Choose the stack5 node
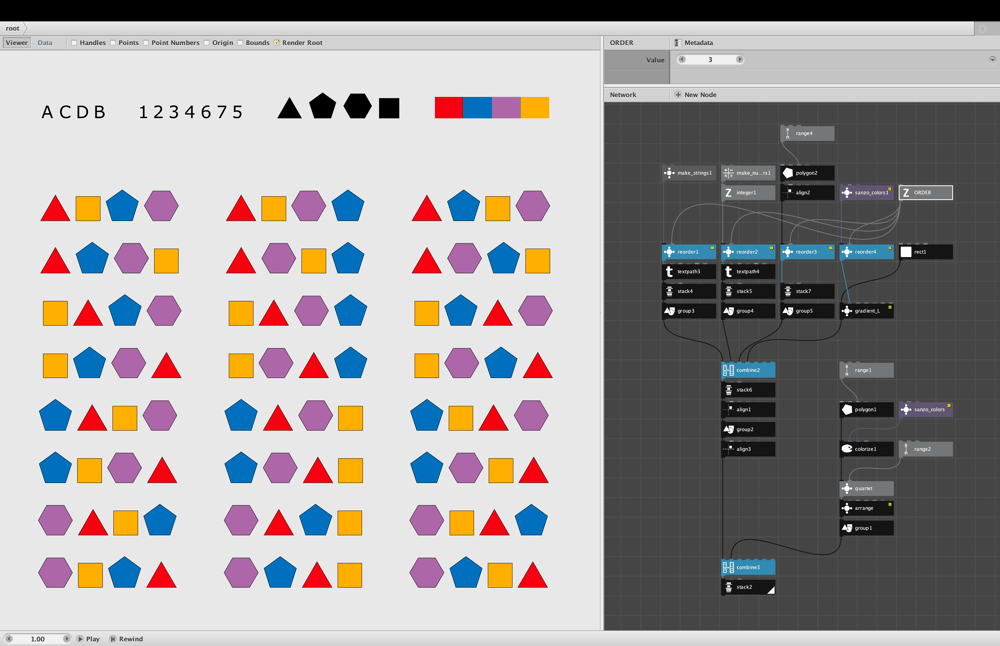 point(748,291)
